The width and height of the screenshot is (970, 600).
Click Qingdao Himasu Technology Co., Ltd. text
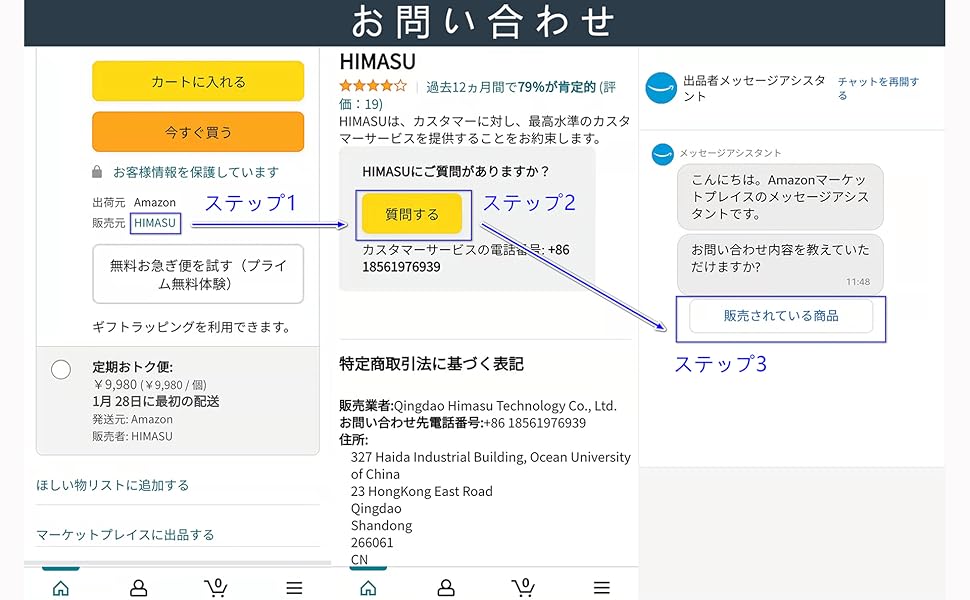pyautogui.click(x=505, y=406)
